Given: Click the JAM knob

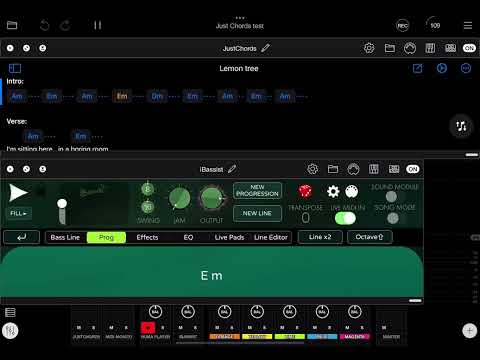Looking at the screenshot, I should tap(179, 199).
